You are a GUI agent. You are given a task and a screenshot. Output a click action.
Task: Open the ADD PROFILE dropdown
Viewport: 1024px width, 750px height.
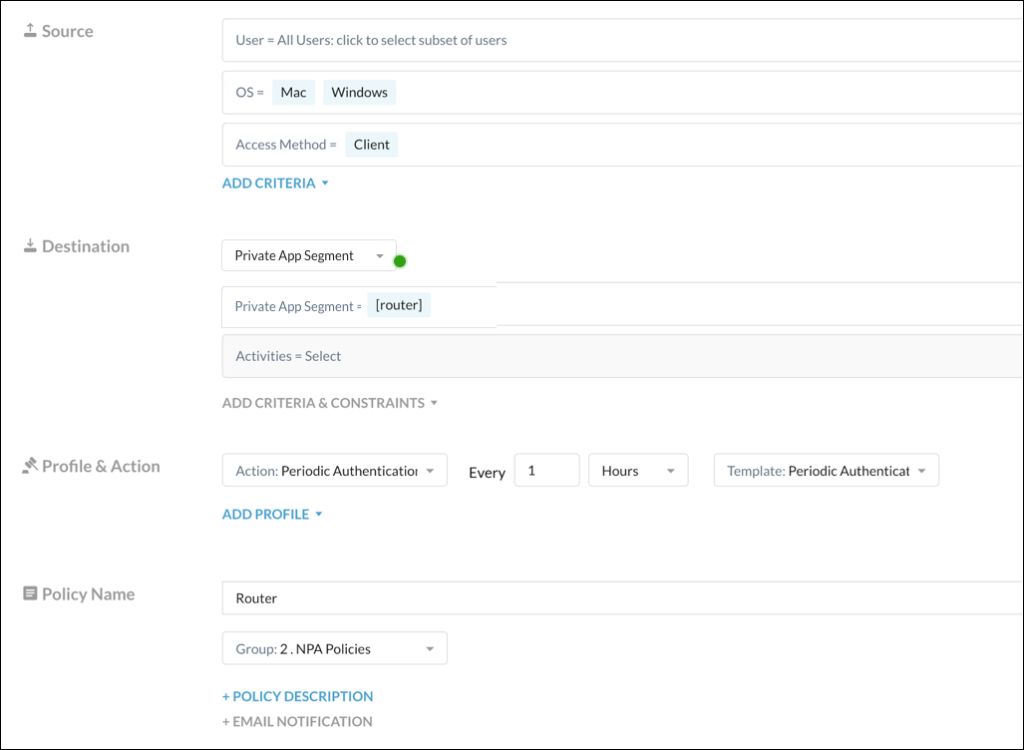pyautogui.click(x=272, y=514)
